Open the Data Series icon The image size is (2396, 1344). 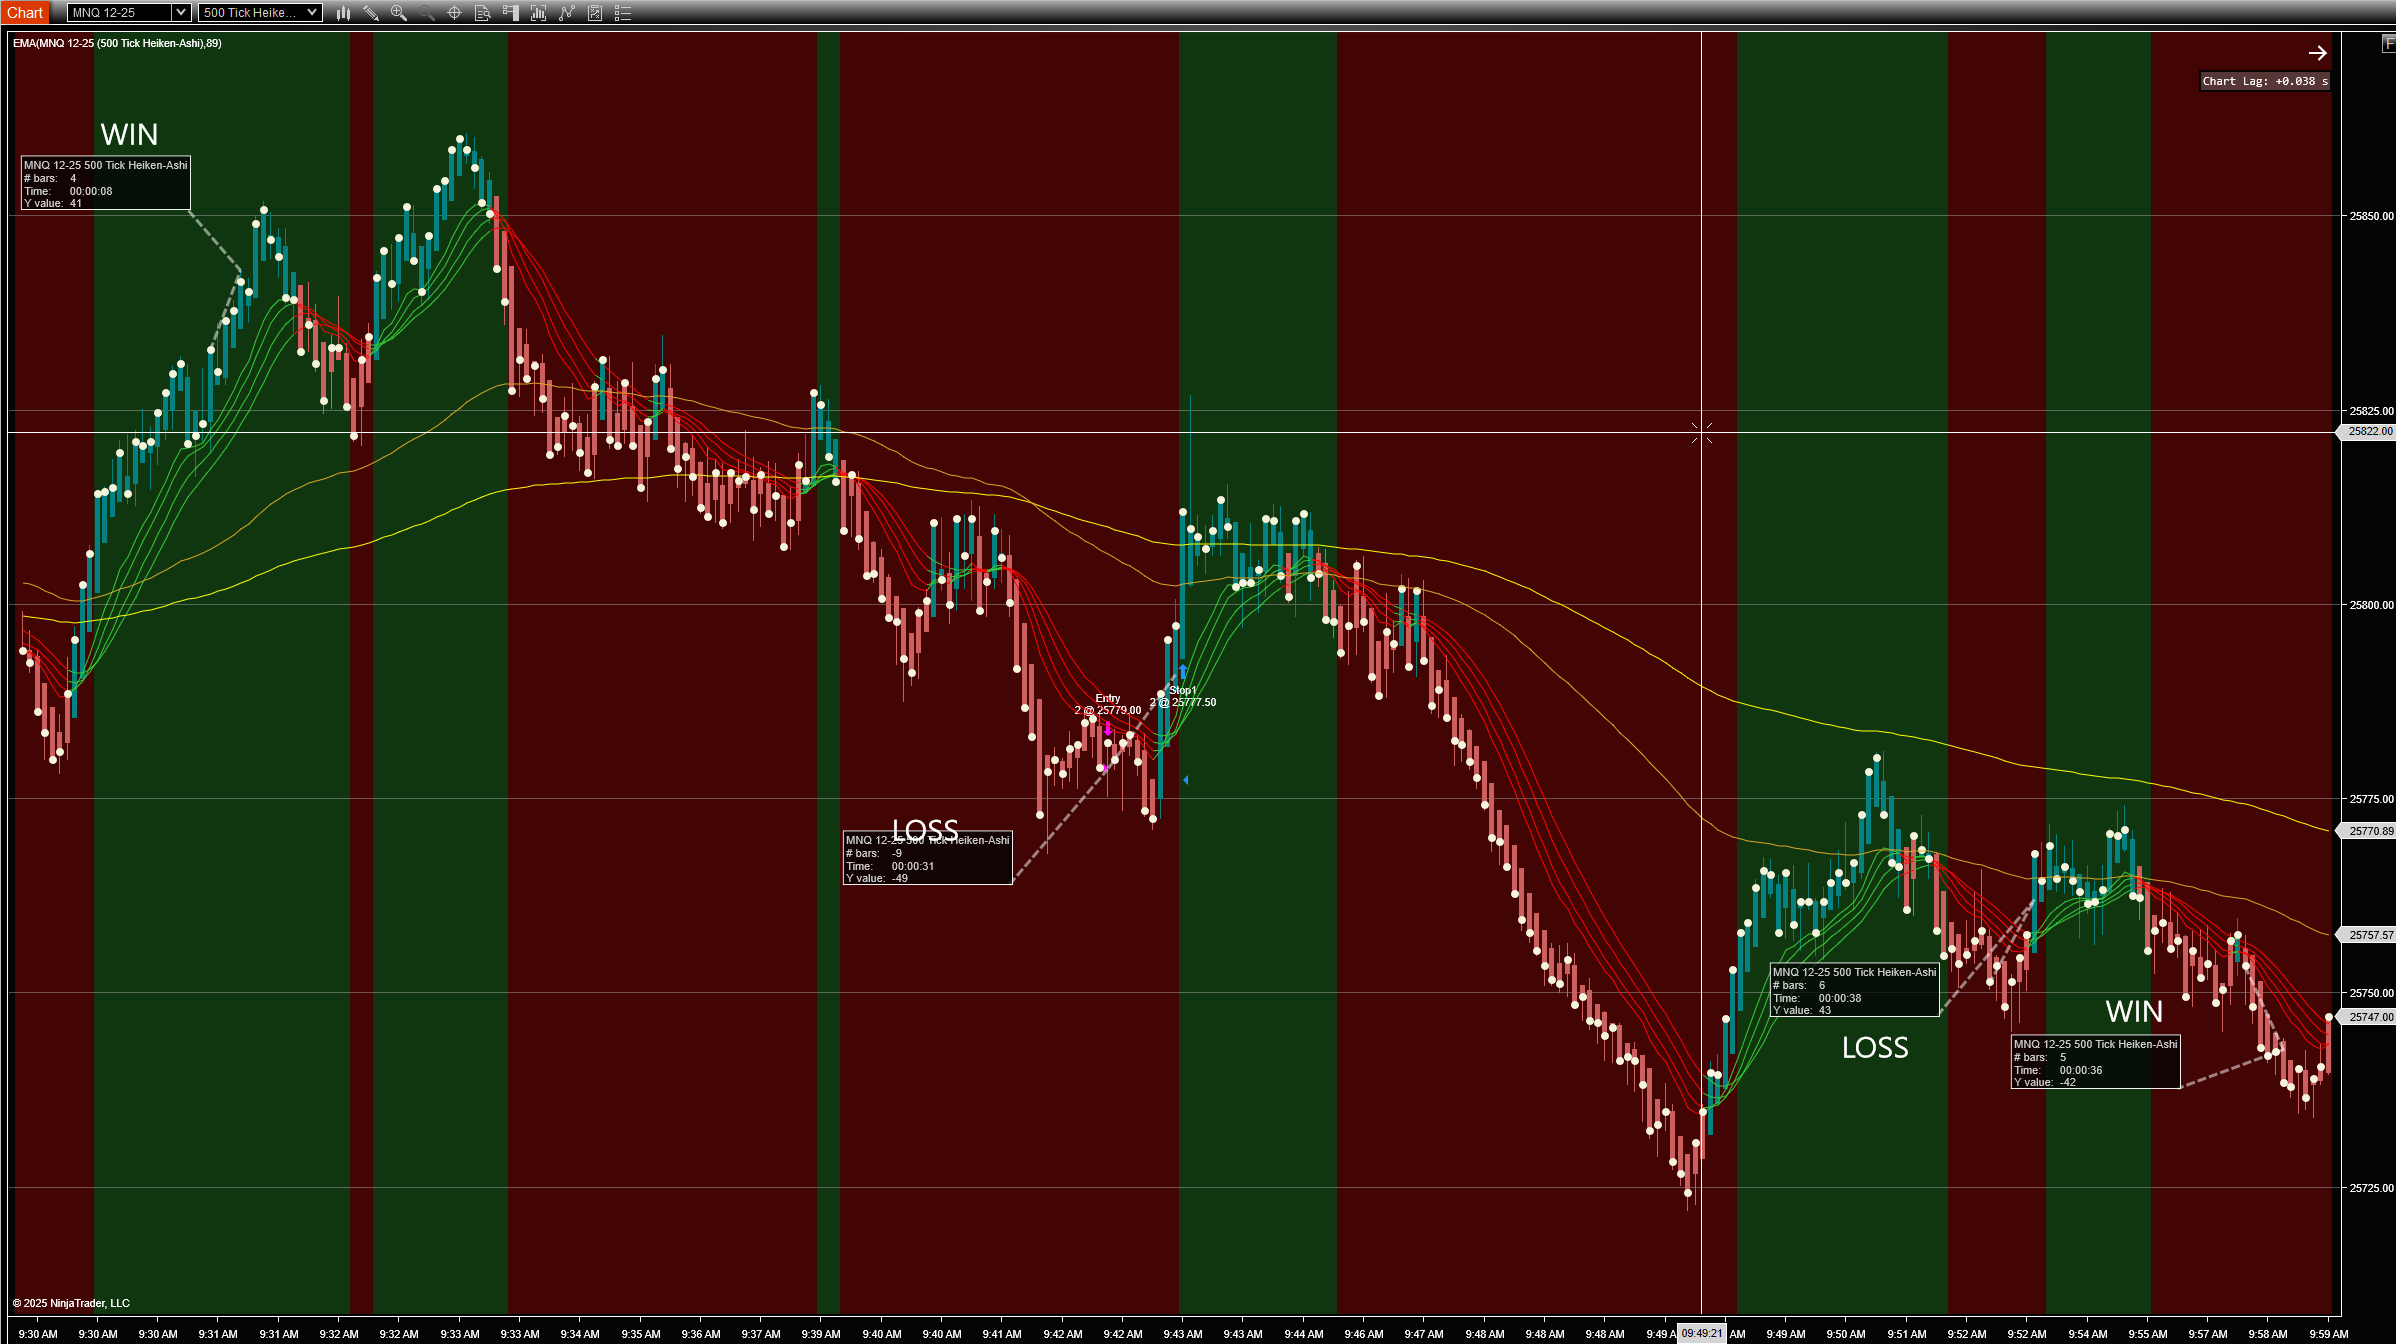[538, 13]
